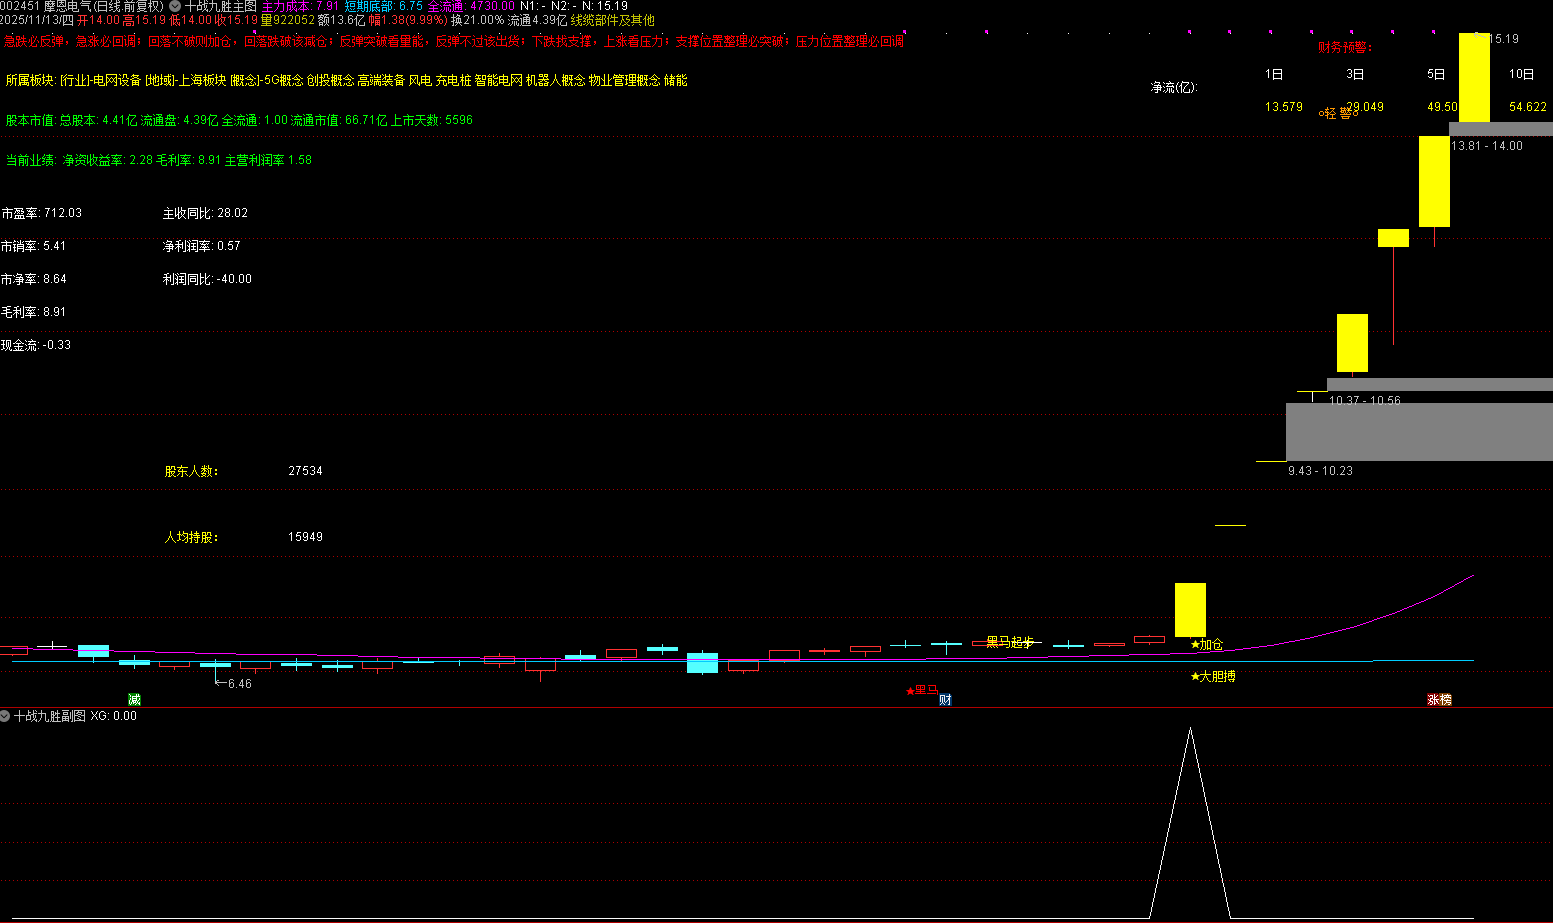The image size is (1553, 923).
Task: Click the topmost yellow limit-up candlestick
Action: pos(1474,77)
